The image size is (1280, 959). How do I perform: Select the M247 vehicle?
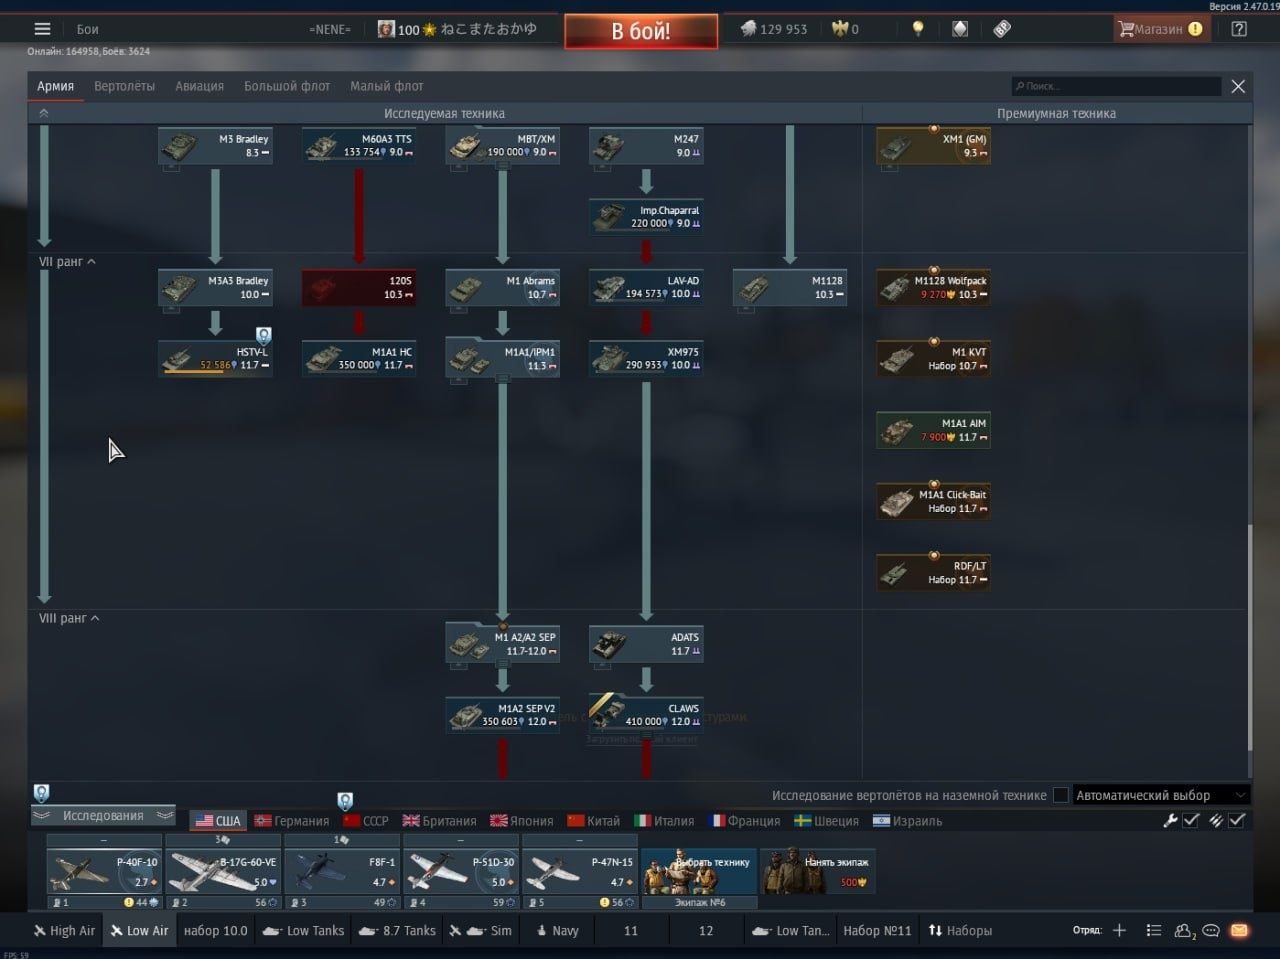646,146
